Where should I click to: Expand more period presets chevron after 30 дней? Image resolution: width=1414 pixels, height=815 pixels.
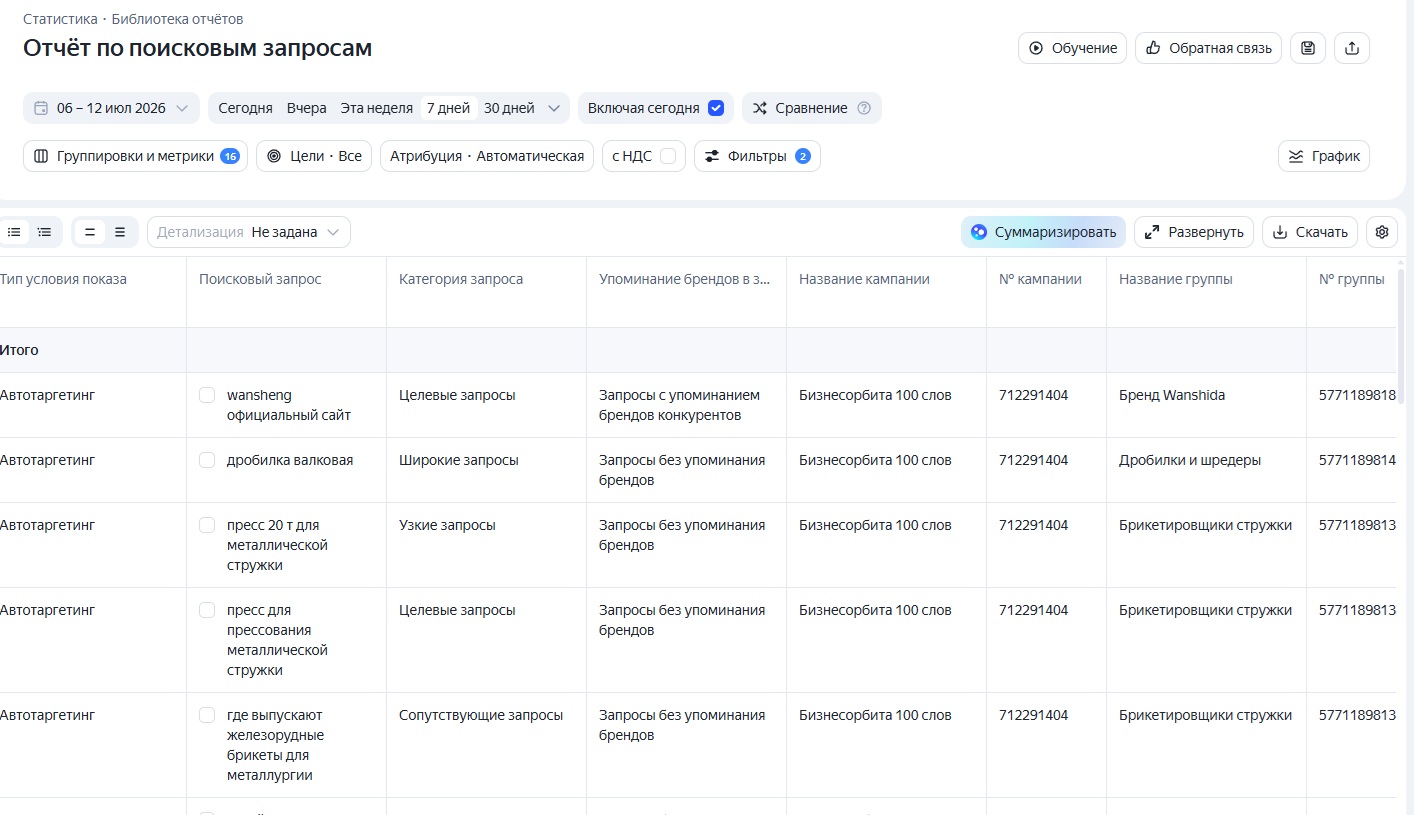[554, 108]
